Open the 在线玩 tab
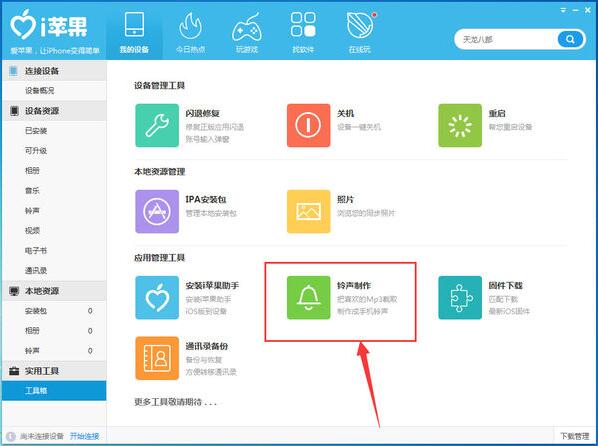Screen dimensions: 598x446 click(359, 32)
